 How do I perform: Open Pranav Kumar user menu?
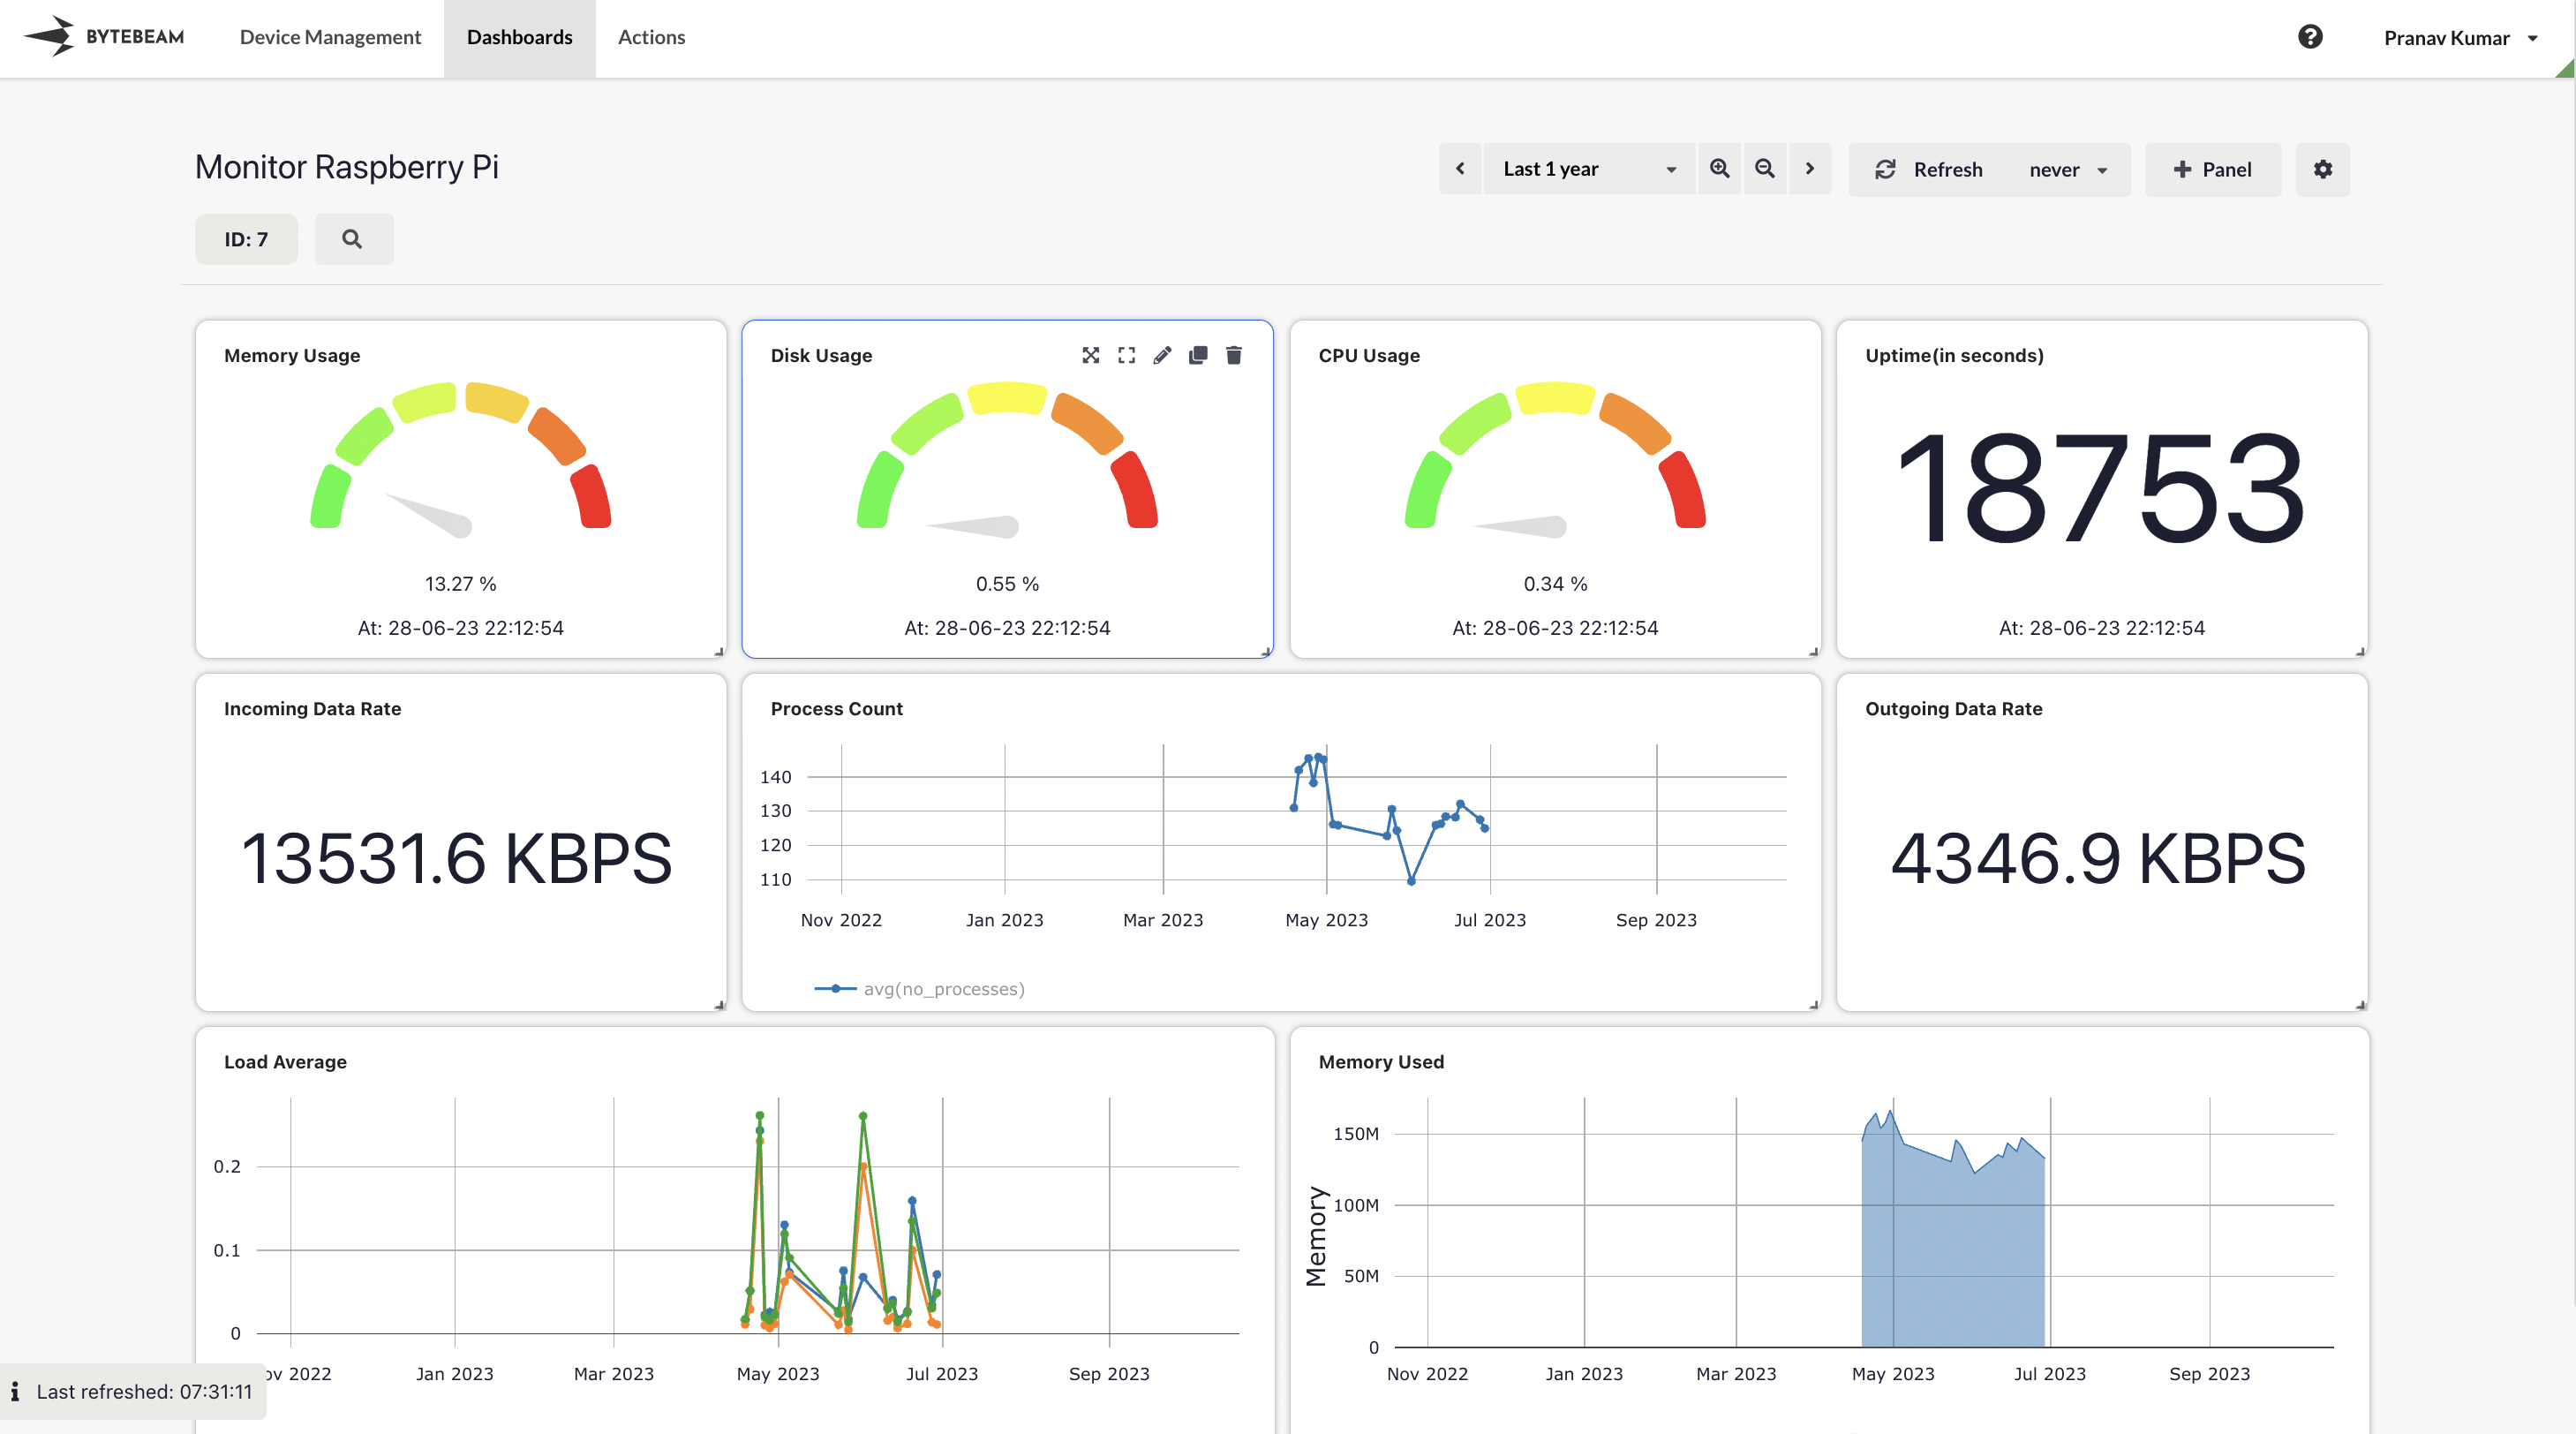[2460, 38]
